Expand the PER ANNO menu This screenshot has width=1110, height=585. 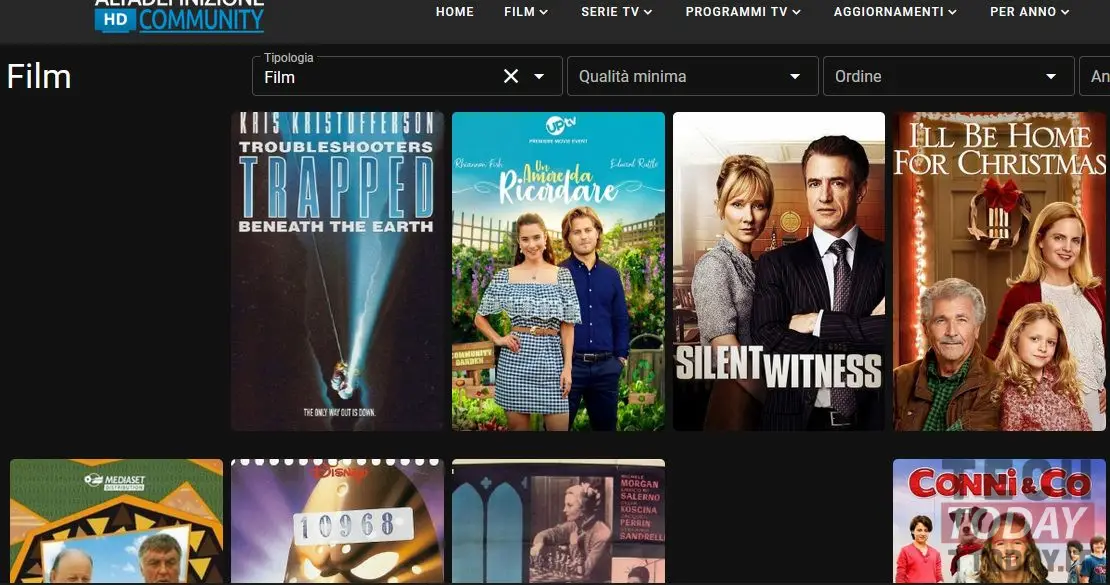point(1029,12)
